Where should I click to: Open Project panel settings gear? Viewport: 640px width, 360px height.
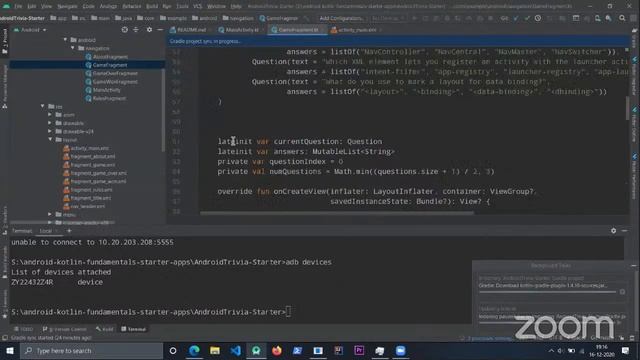point(149,30)
